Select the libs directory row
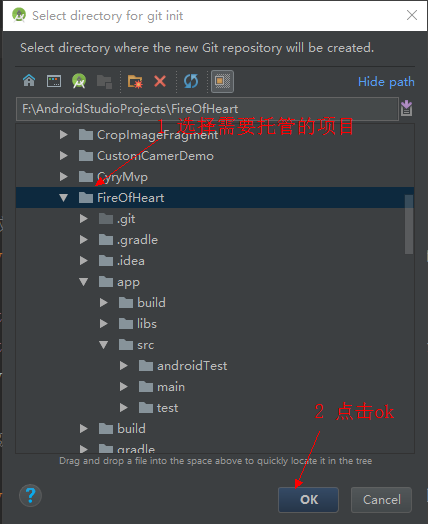This screenshot has height=524, width=428. 215,323
